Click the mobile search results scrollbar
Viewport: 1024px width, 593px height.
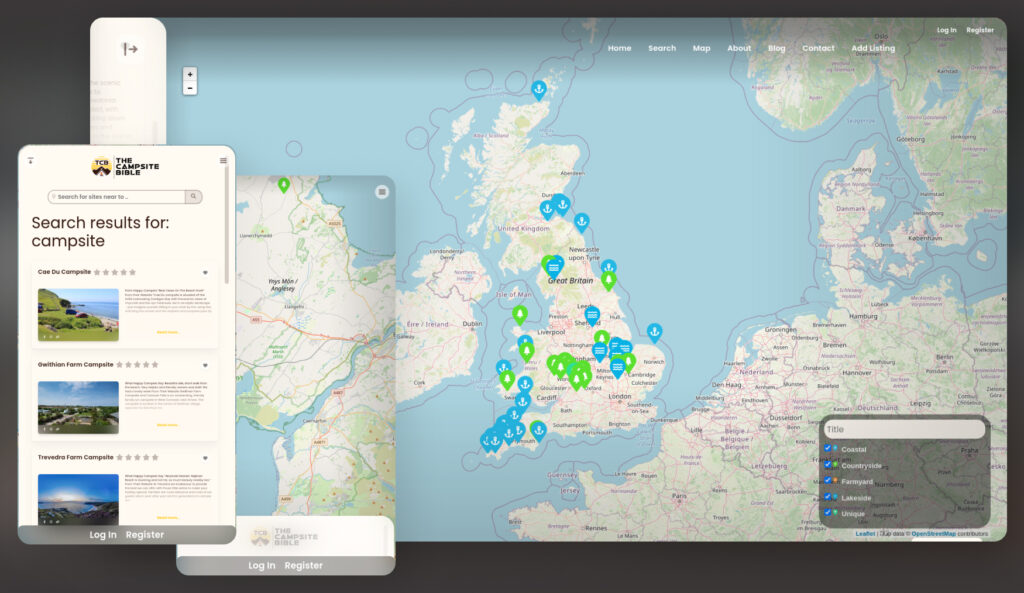click(227, 225)
